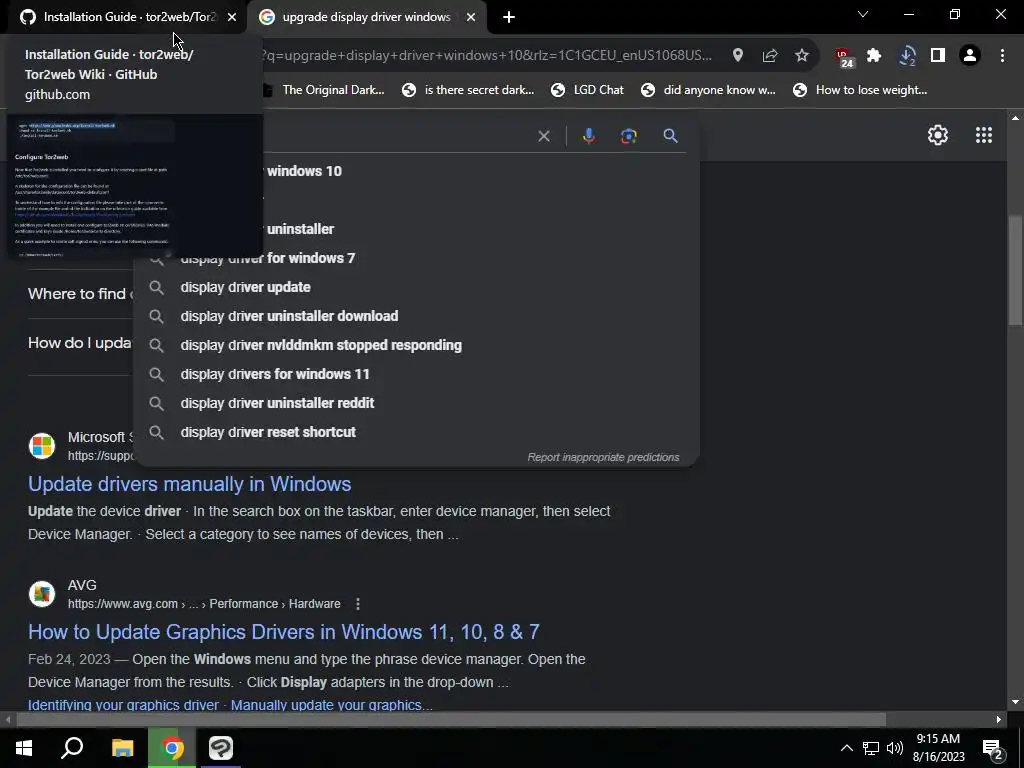Screen dimensions: 1024x768
Task: Show hidden system tray icons
Action: pos(846,748)
